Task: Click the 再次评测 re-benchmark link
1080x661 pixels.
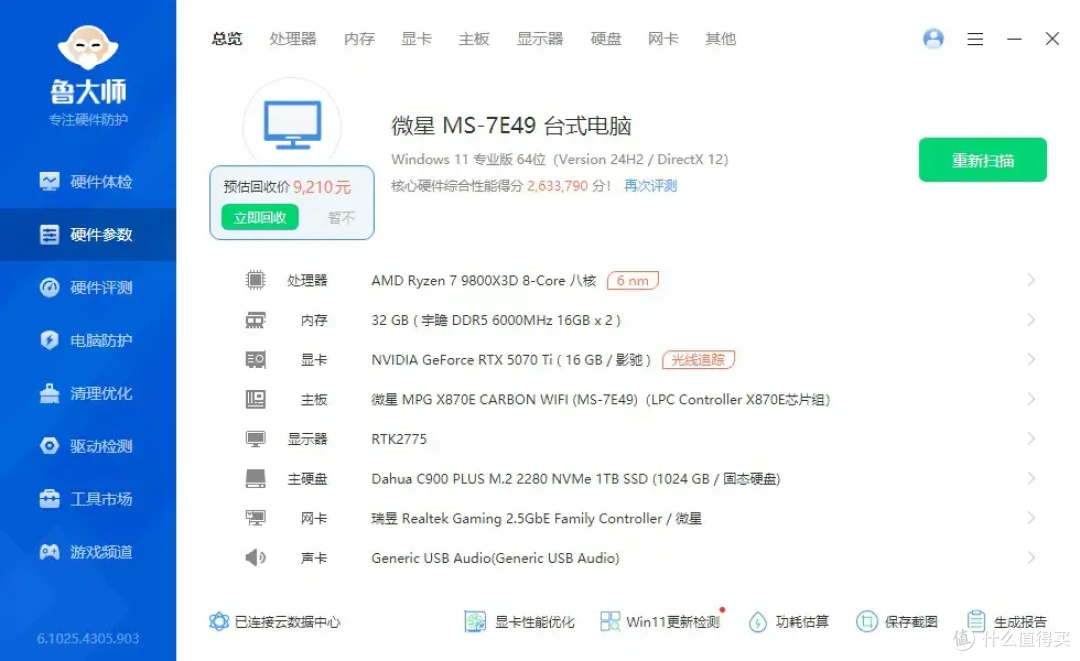Action: tap(650, 186)
